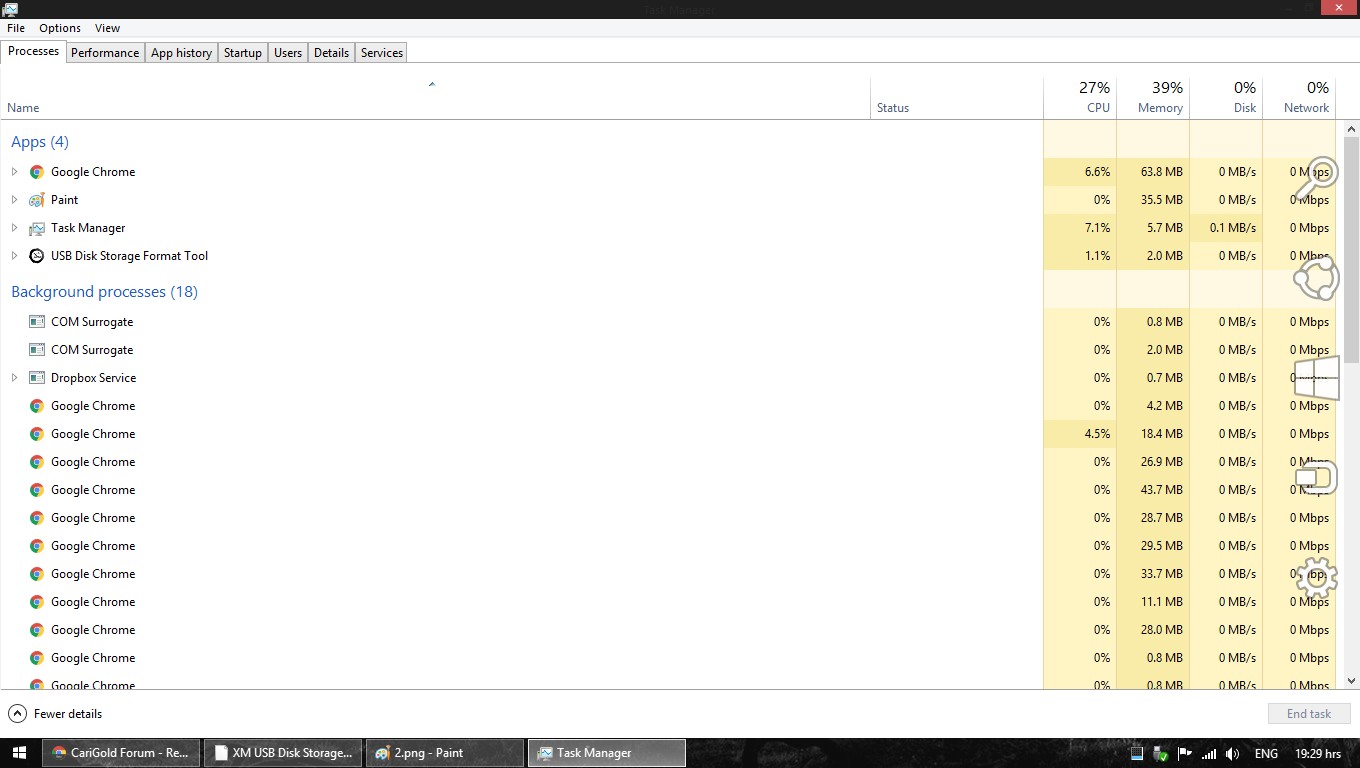This screenshot has height=768, width=1360.
Task: Switch to the App history tab
Action: pyautogui.click(x=181, y=53)
